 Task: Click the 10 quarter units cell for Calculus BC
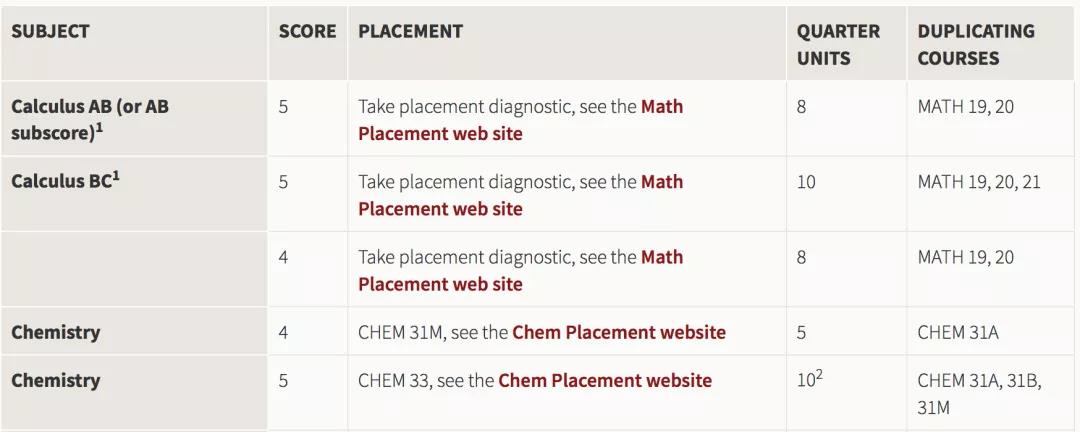(x=806, y=182)
